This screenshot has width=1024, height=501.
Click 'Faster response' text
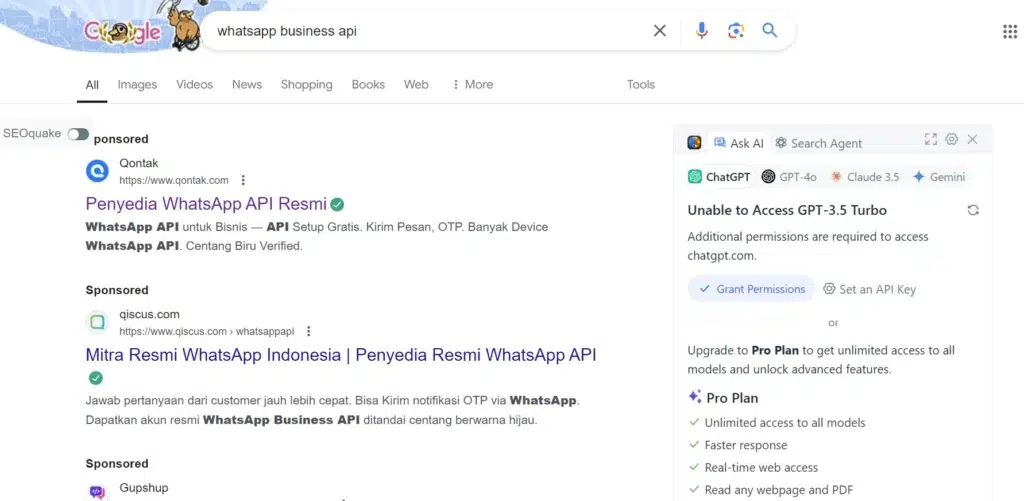[x=745, y=445]
